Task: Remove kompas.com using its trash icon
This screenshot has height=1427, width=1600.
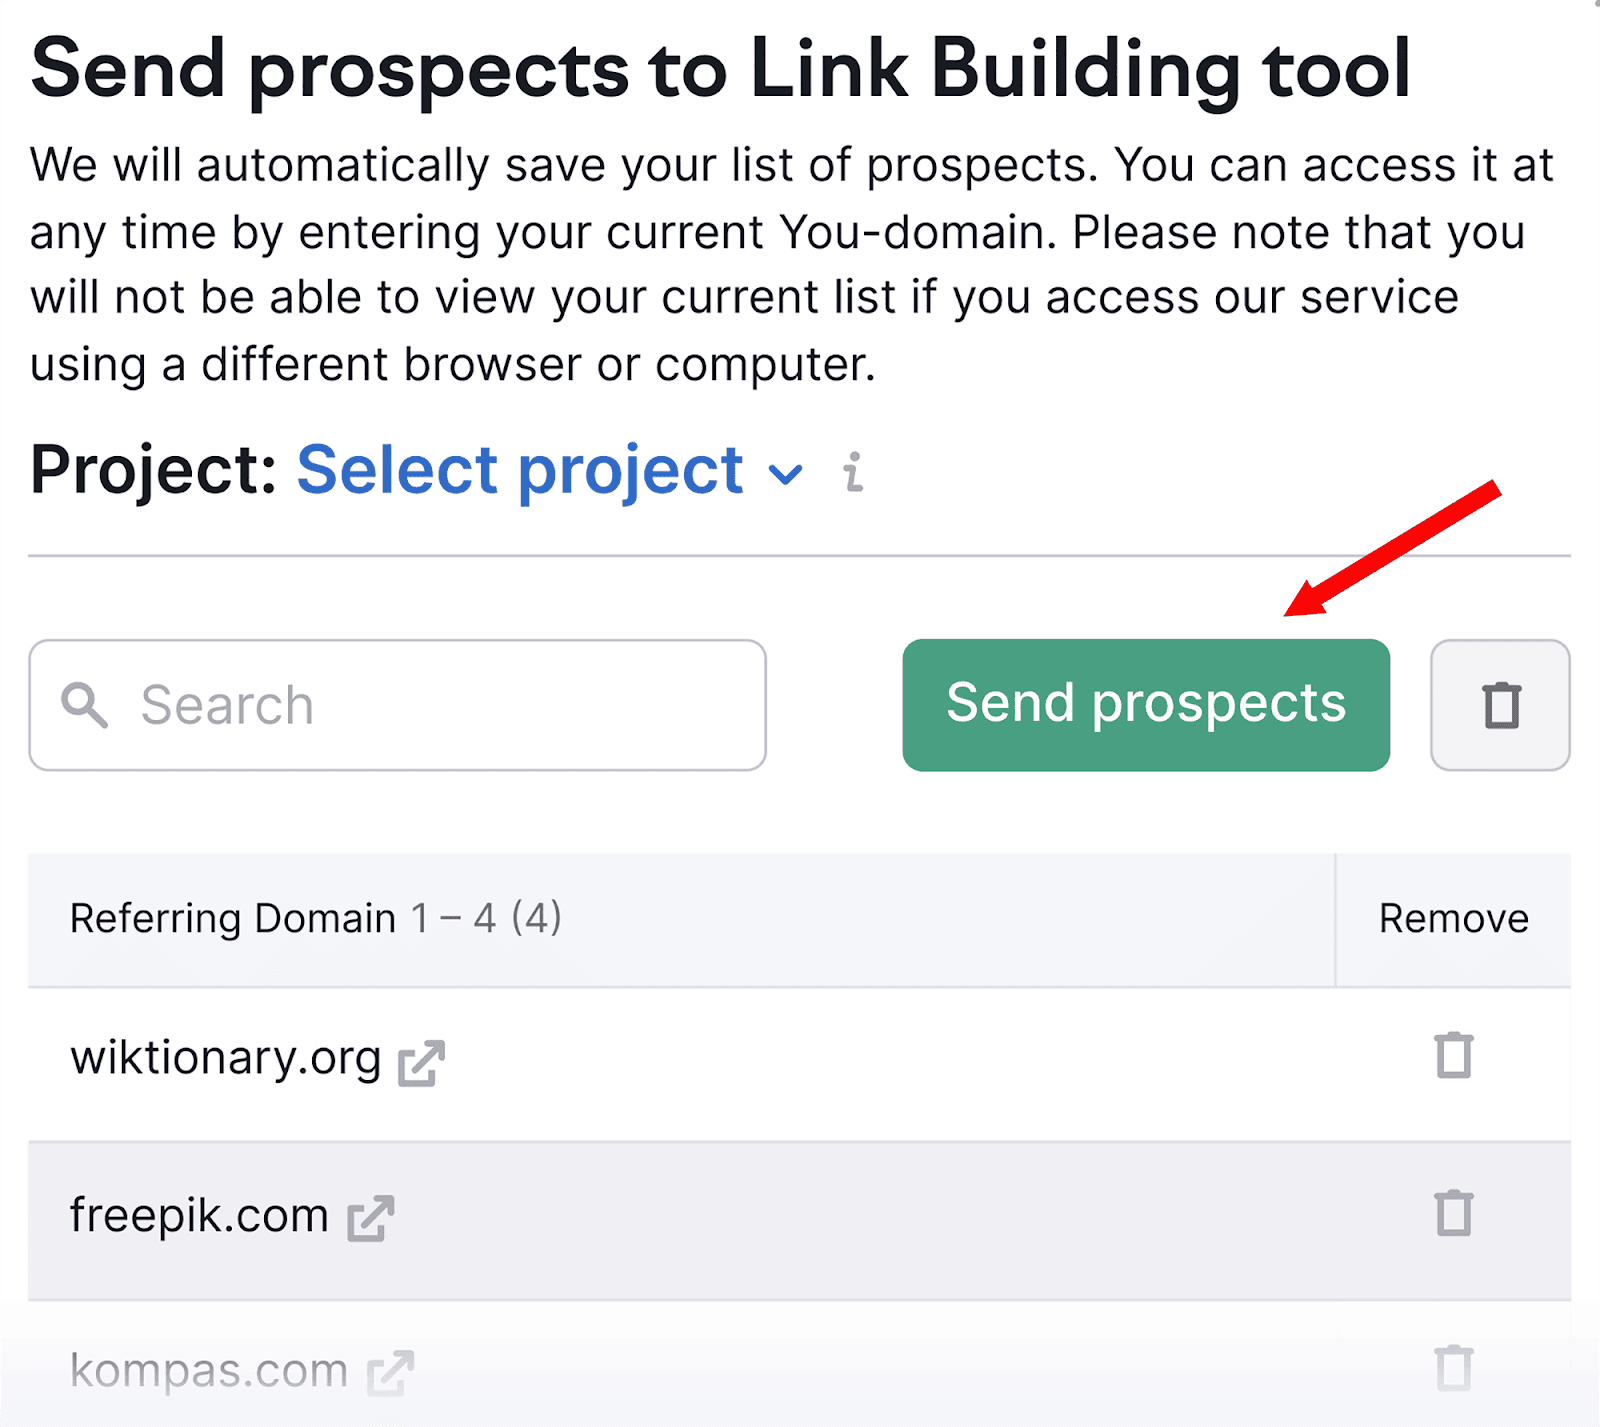Action: [x=1452, y=1370]
